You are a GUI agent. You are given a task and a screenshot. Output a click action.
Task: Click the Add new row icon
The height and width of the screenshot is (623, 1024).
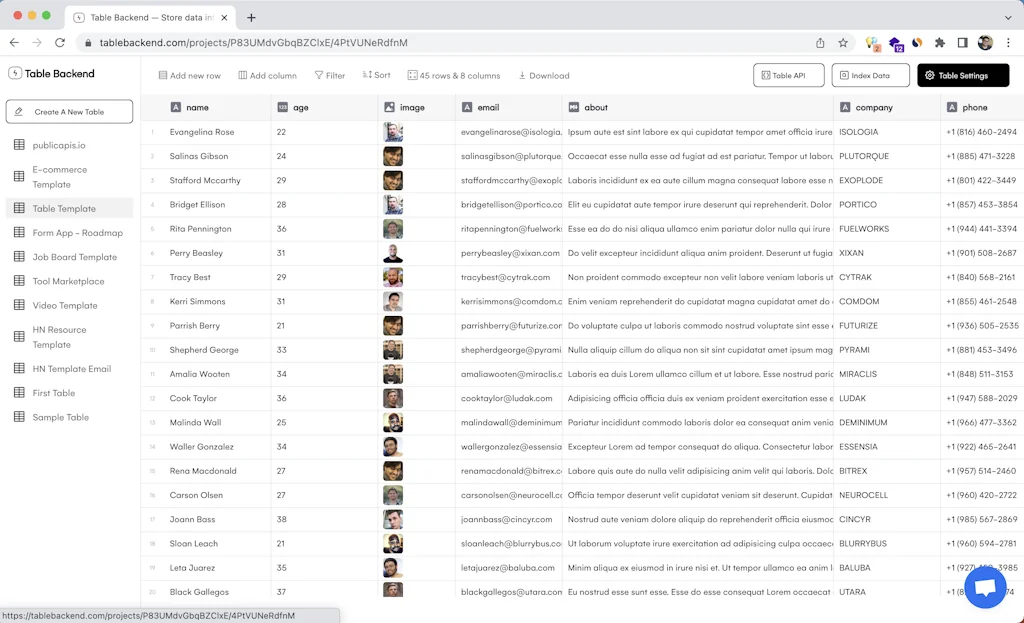click(x=161, y=75)
